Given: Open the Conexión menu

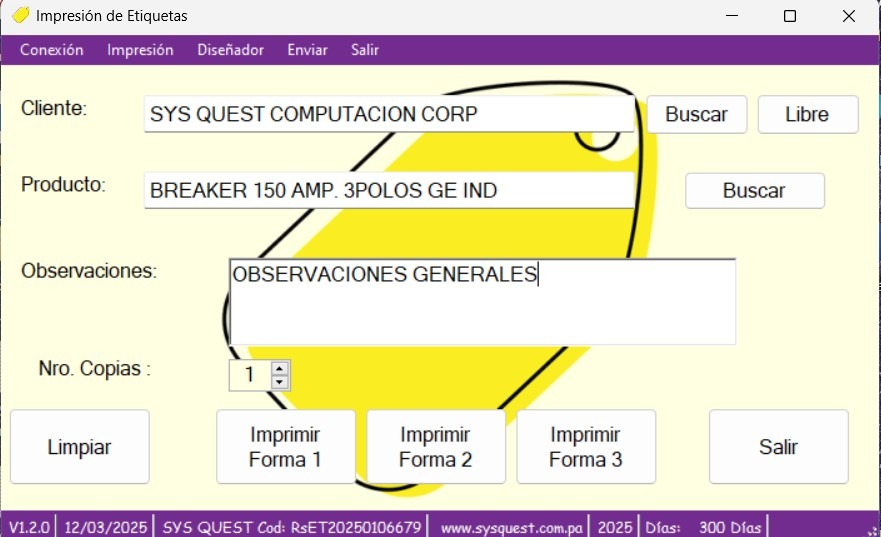Looking at the screenshot, I should 52,50.
